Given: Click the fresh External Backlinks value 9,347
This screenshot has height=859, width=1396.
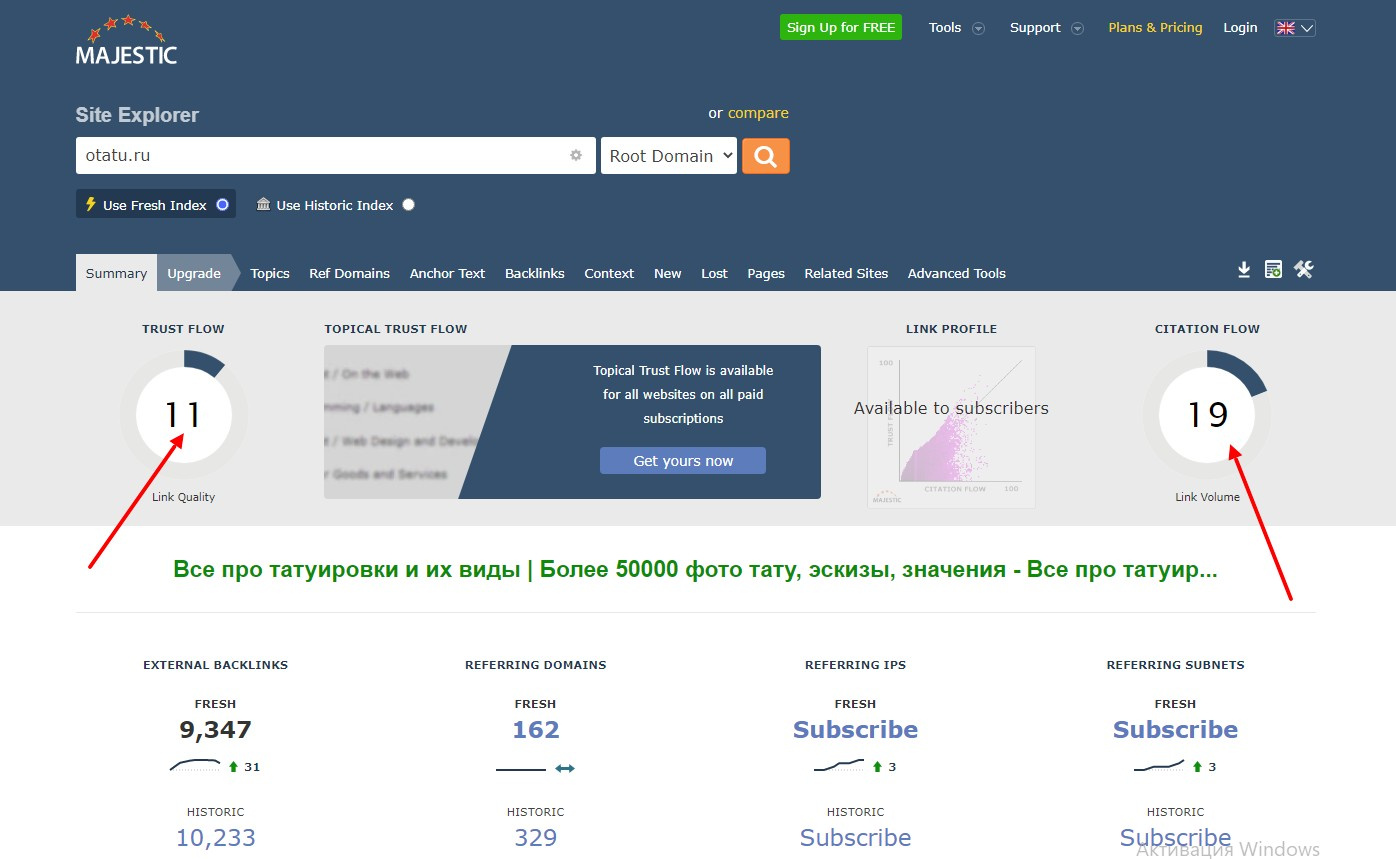Looking at the screenshot, I should point(216,730).
